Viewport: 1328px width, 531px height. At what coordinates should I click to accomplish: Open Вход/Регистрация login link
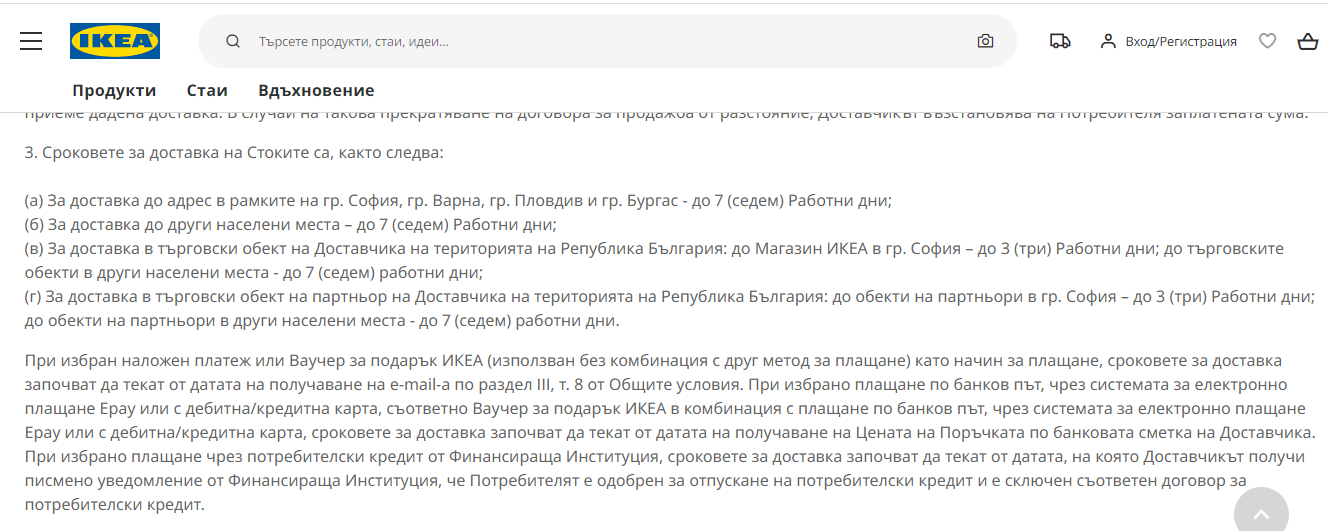coord(1181,41)
